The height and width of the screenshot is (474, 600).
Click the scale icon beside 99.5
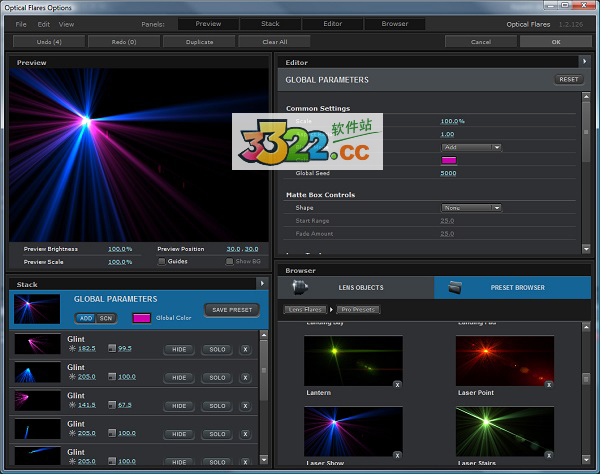coord(112,348)
